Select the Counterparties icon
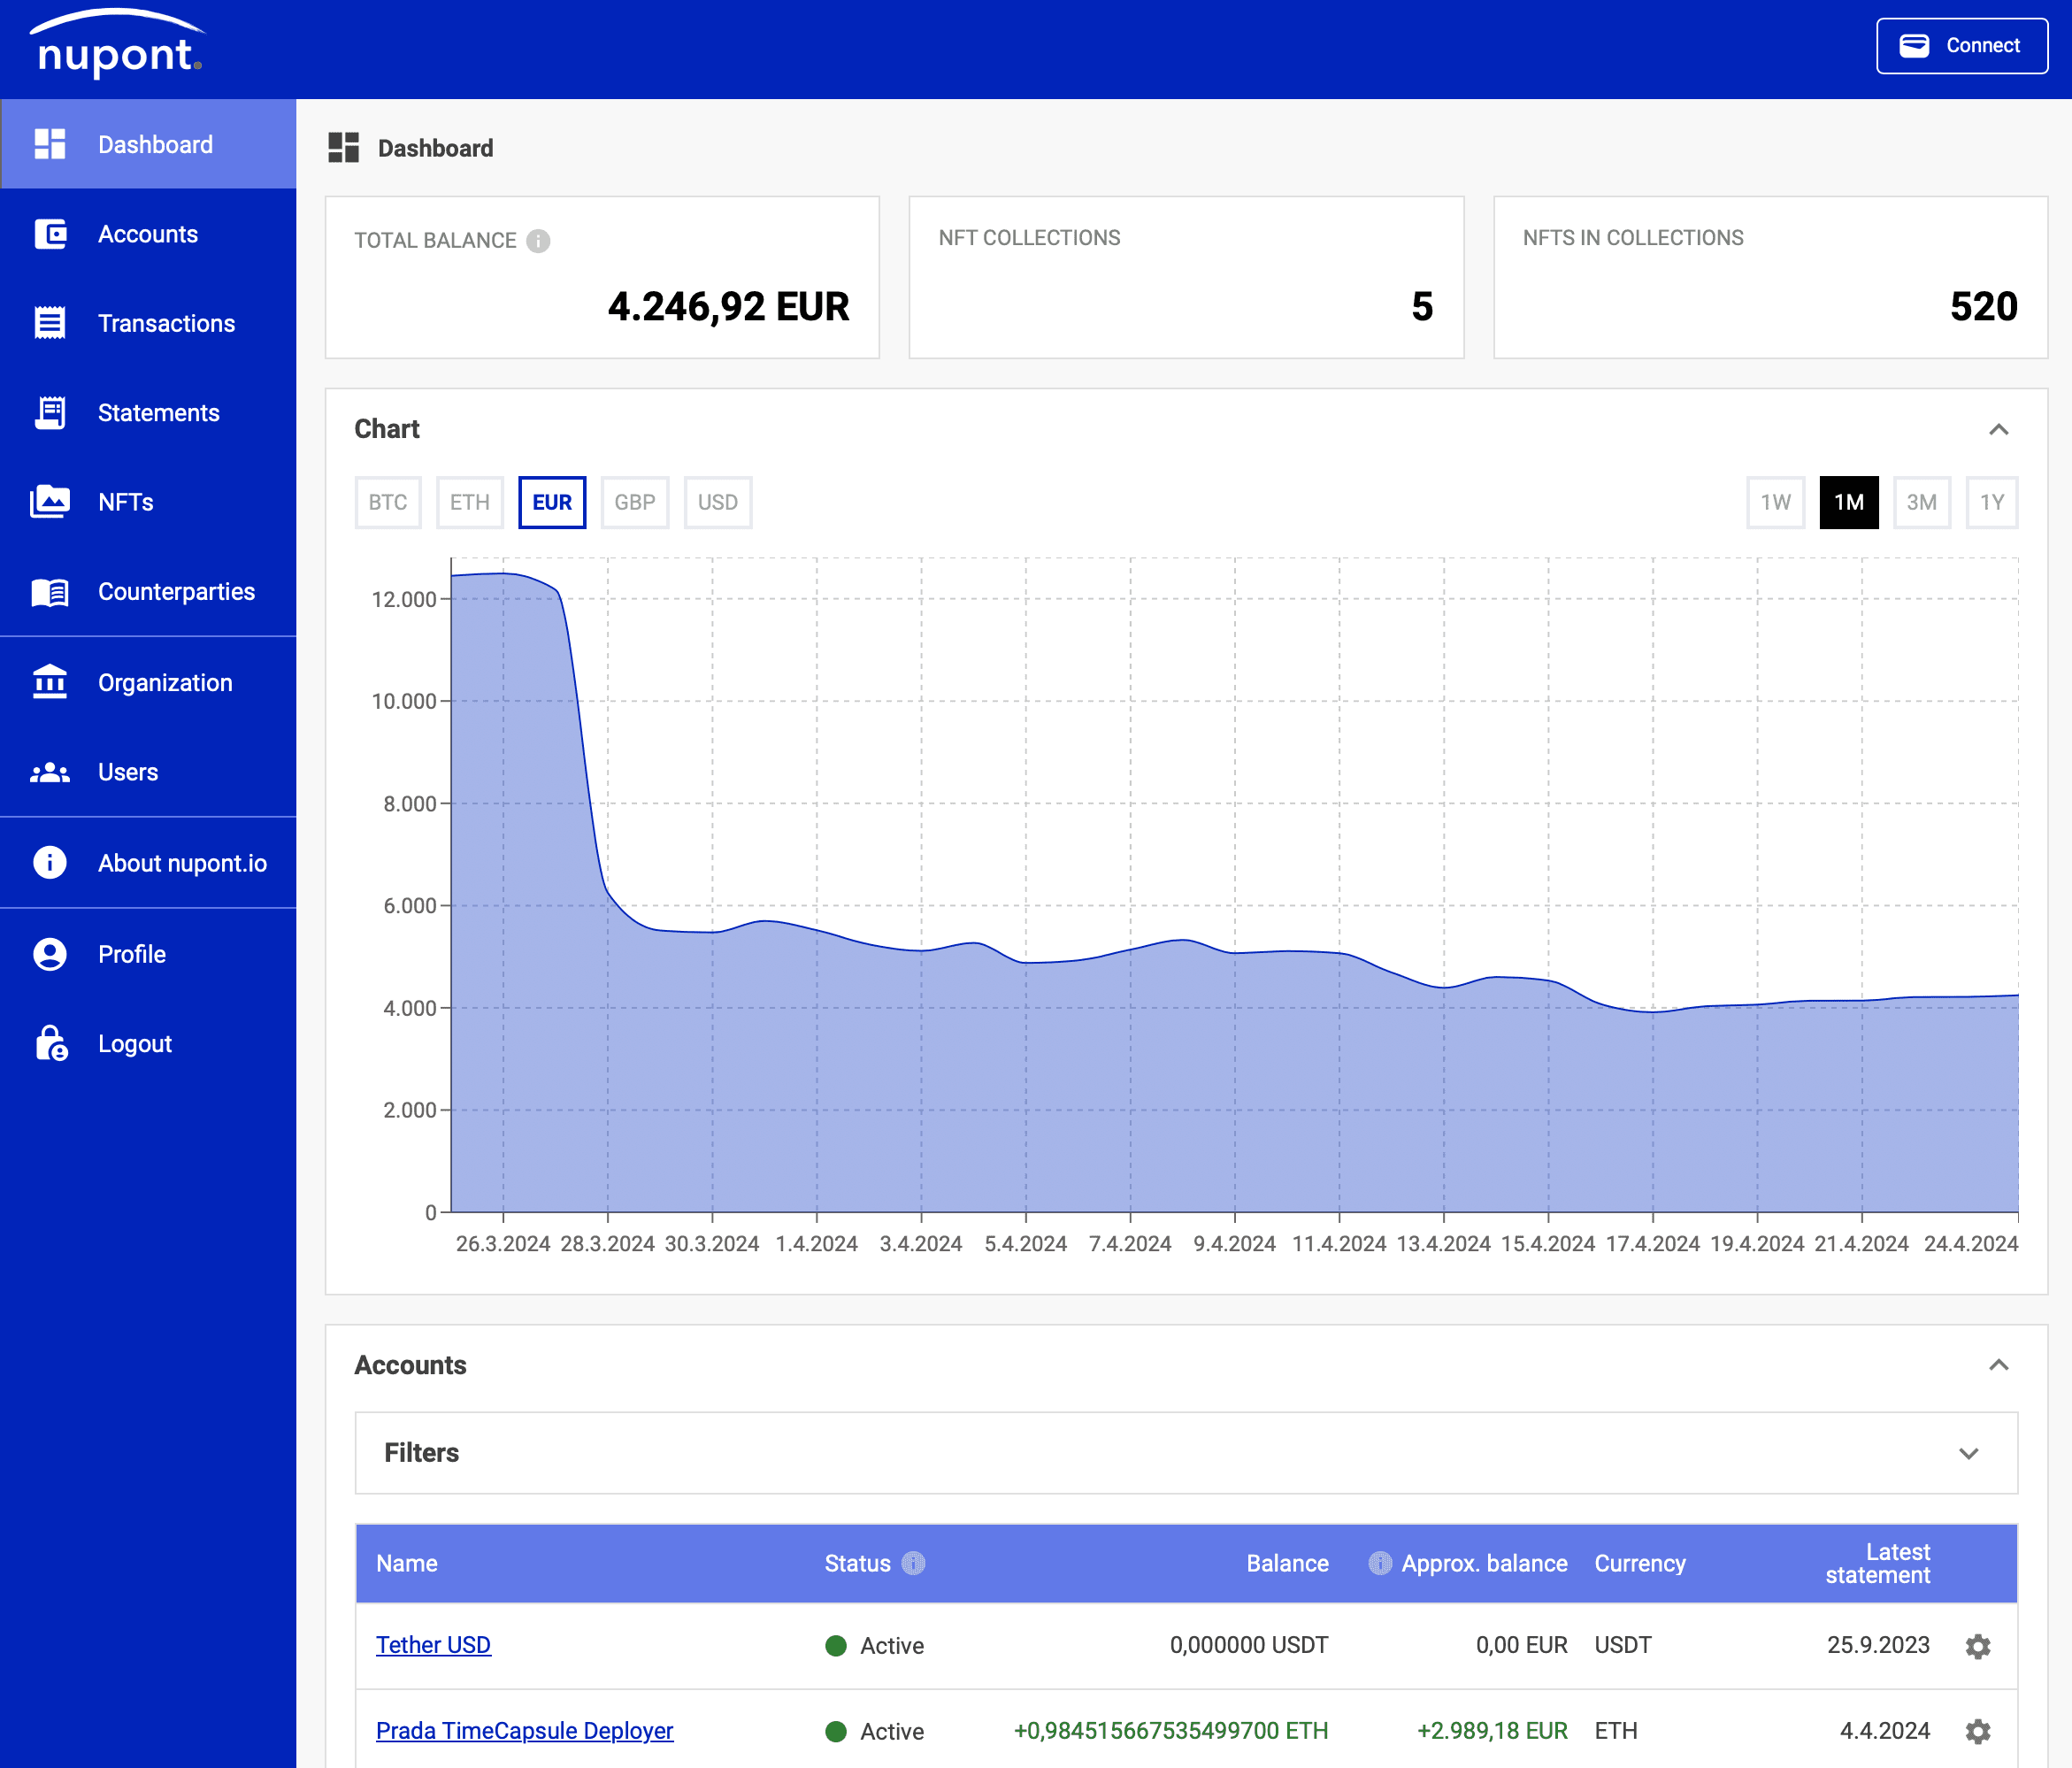 (50, 591)
